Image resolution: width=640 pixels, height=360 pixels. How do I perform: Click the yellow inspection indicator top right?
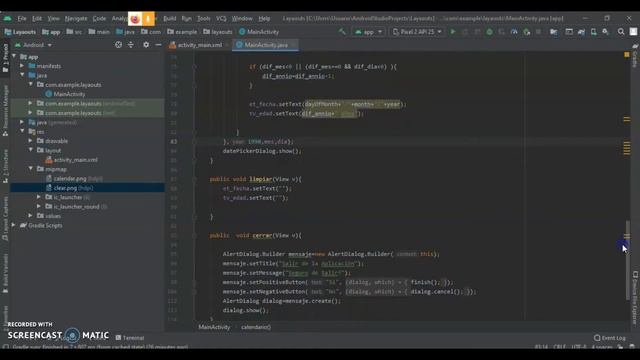pyautogui.click(x=627, y=55)
